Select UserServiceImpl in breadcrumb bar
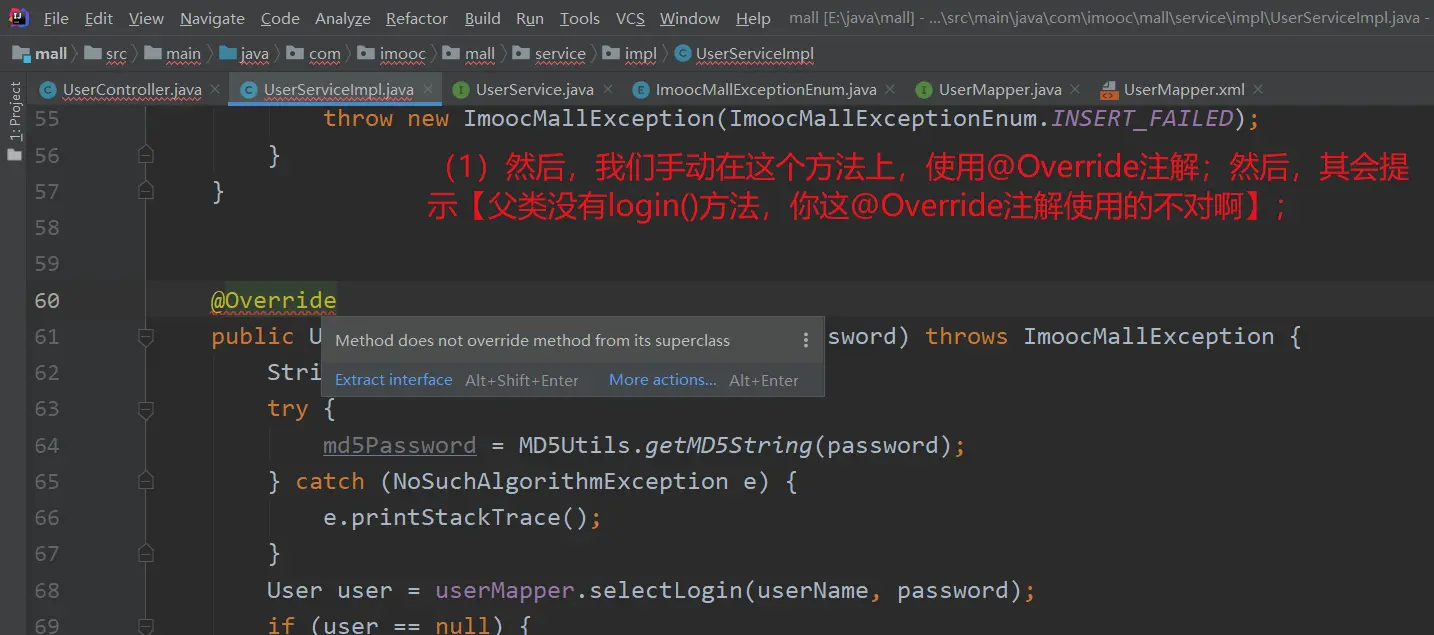The height and width of the screenshot is (635, 1434). 744,54
